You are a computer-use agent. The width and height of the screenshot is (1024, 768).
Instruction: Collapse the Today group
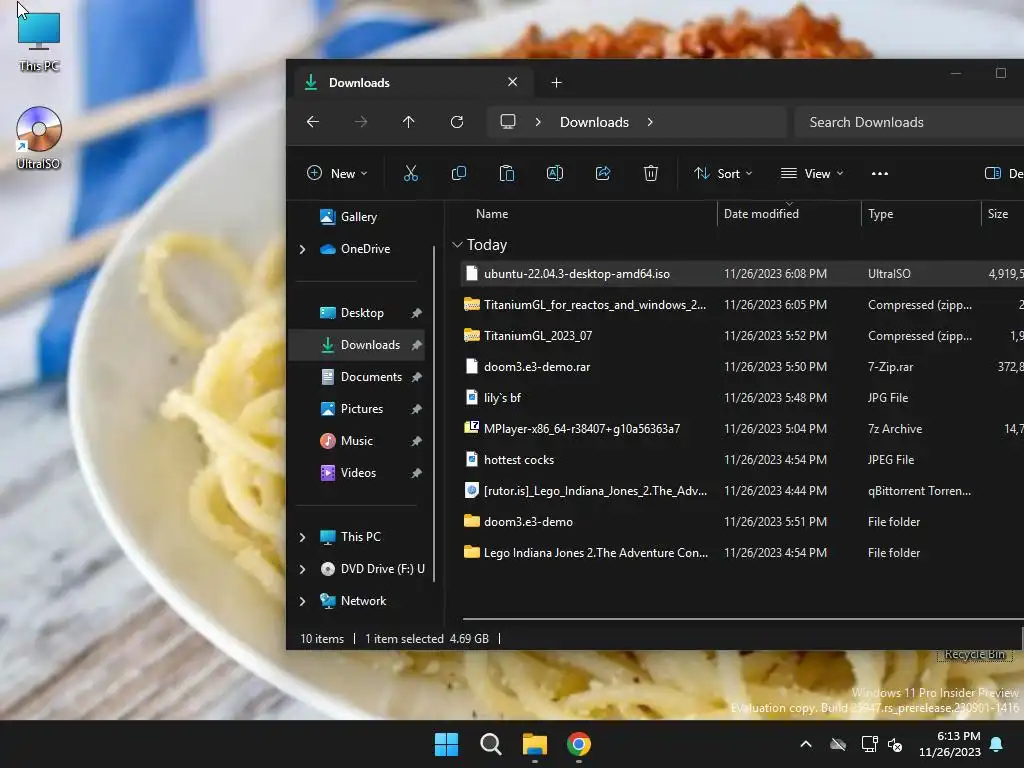[457, 244]
